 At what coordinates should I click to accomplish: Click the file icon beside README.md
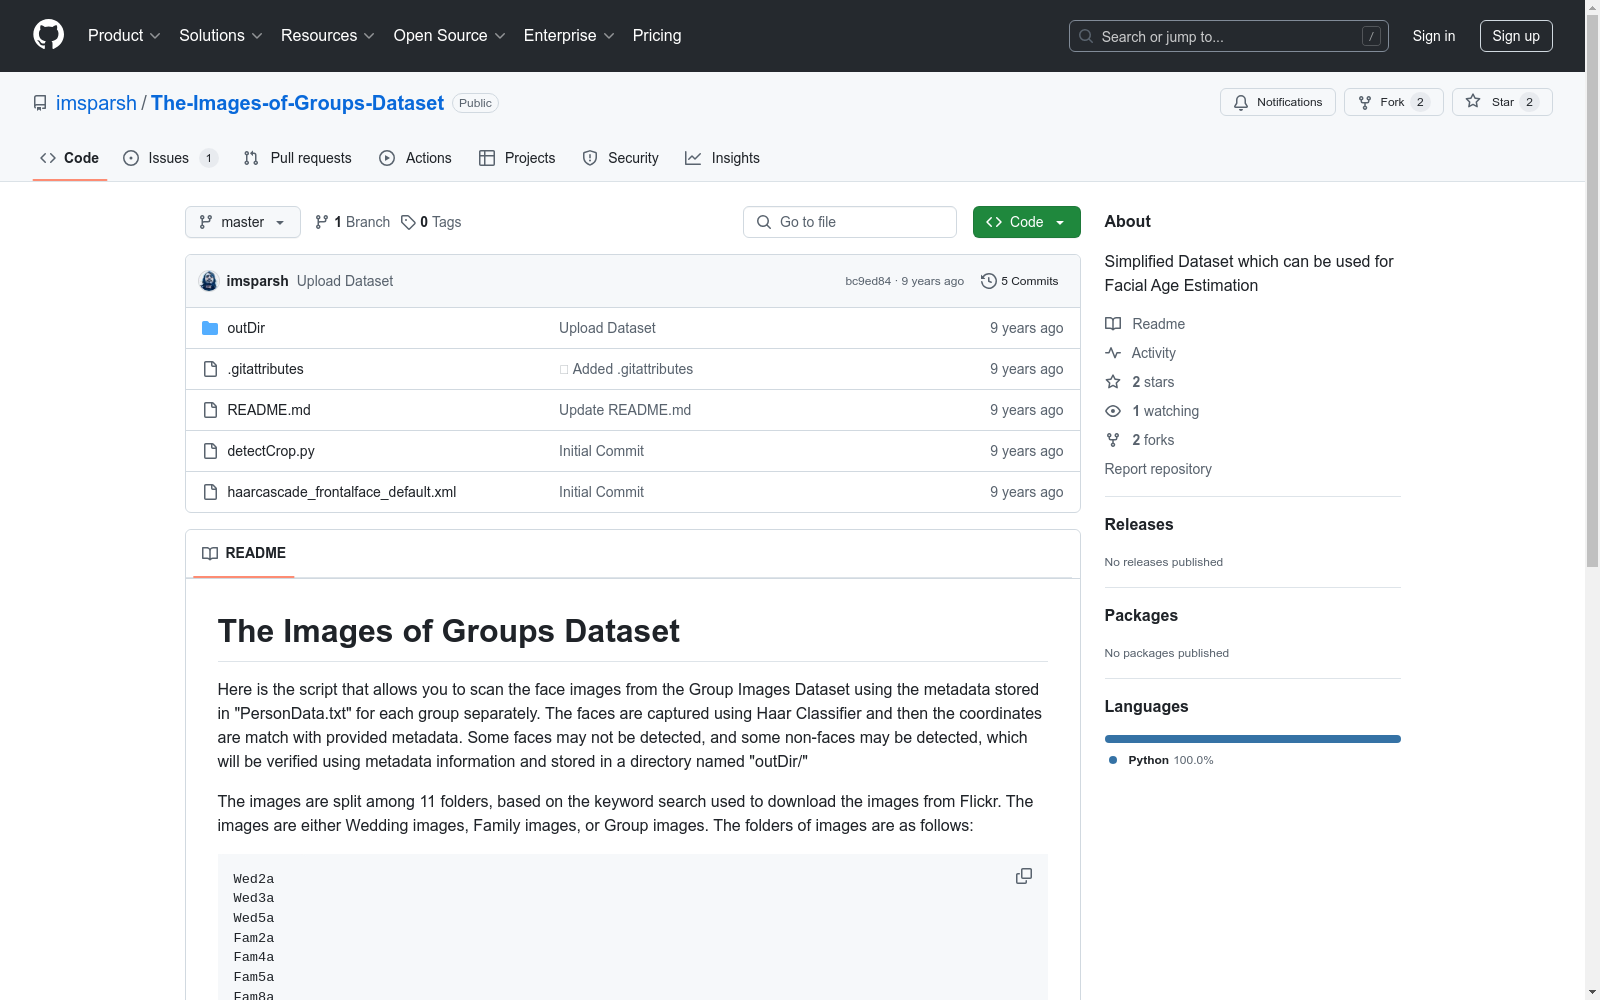pos(210,410)
